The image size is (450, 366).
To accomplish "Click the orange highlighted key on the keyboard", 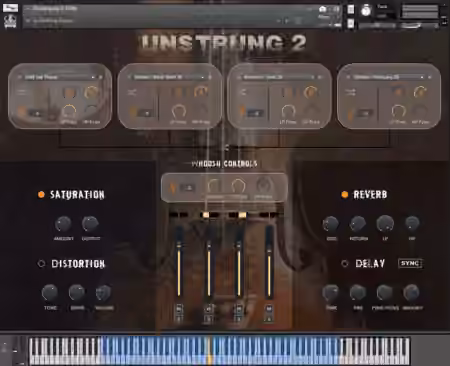I will (209, 351).
